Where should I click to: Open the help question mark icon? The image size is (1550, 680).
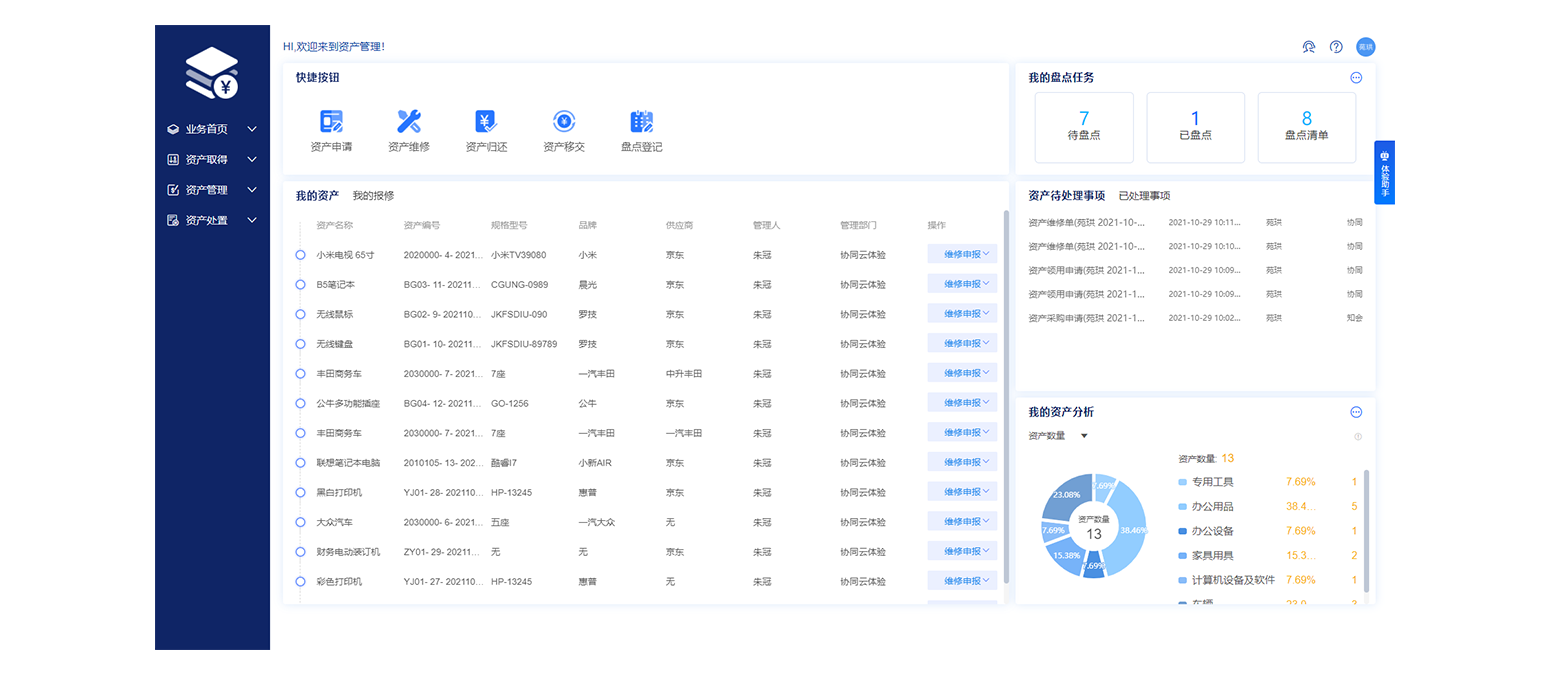click(x=1336, y=47)
